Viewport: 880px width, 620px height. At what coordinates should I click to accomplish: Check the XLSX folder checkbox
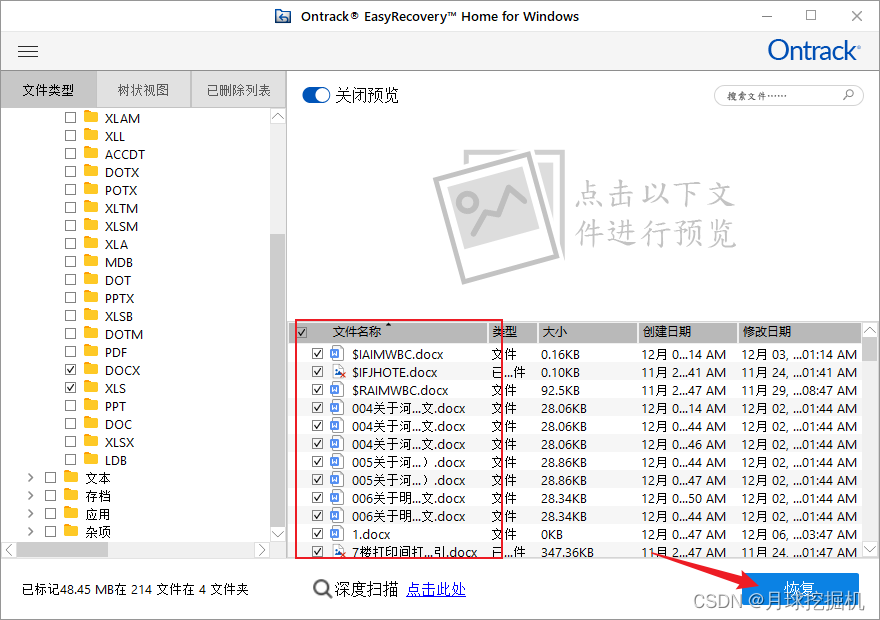pos(70,441)
